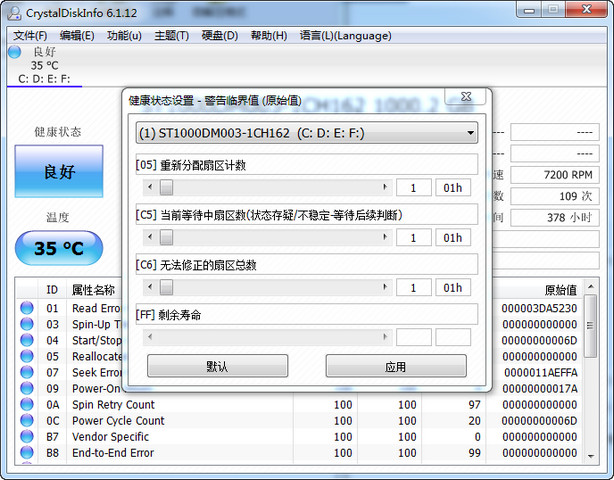Minimize the CrystalDiskInfo window
This screenshot has height=480, width=614.
coord(529,10)
